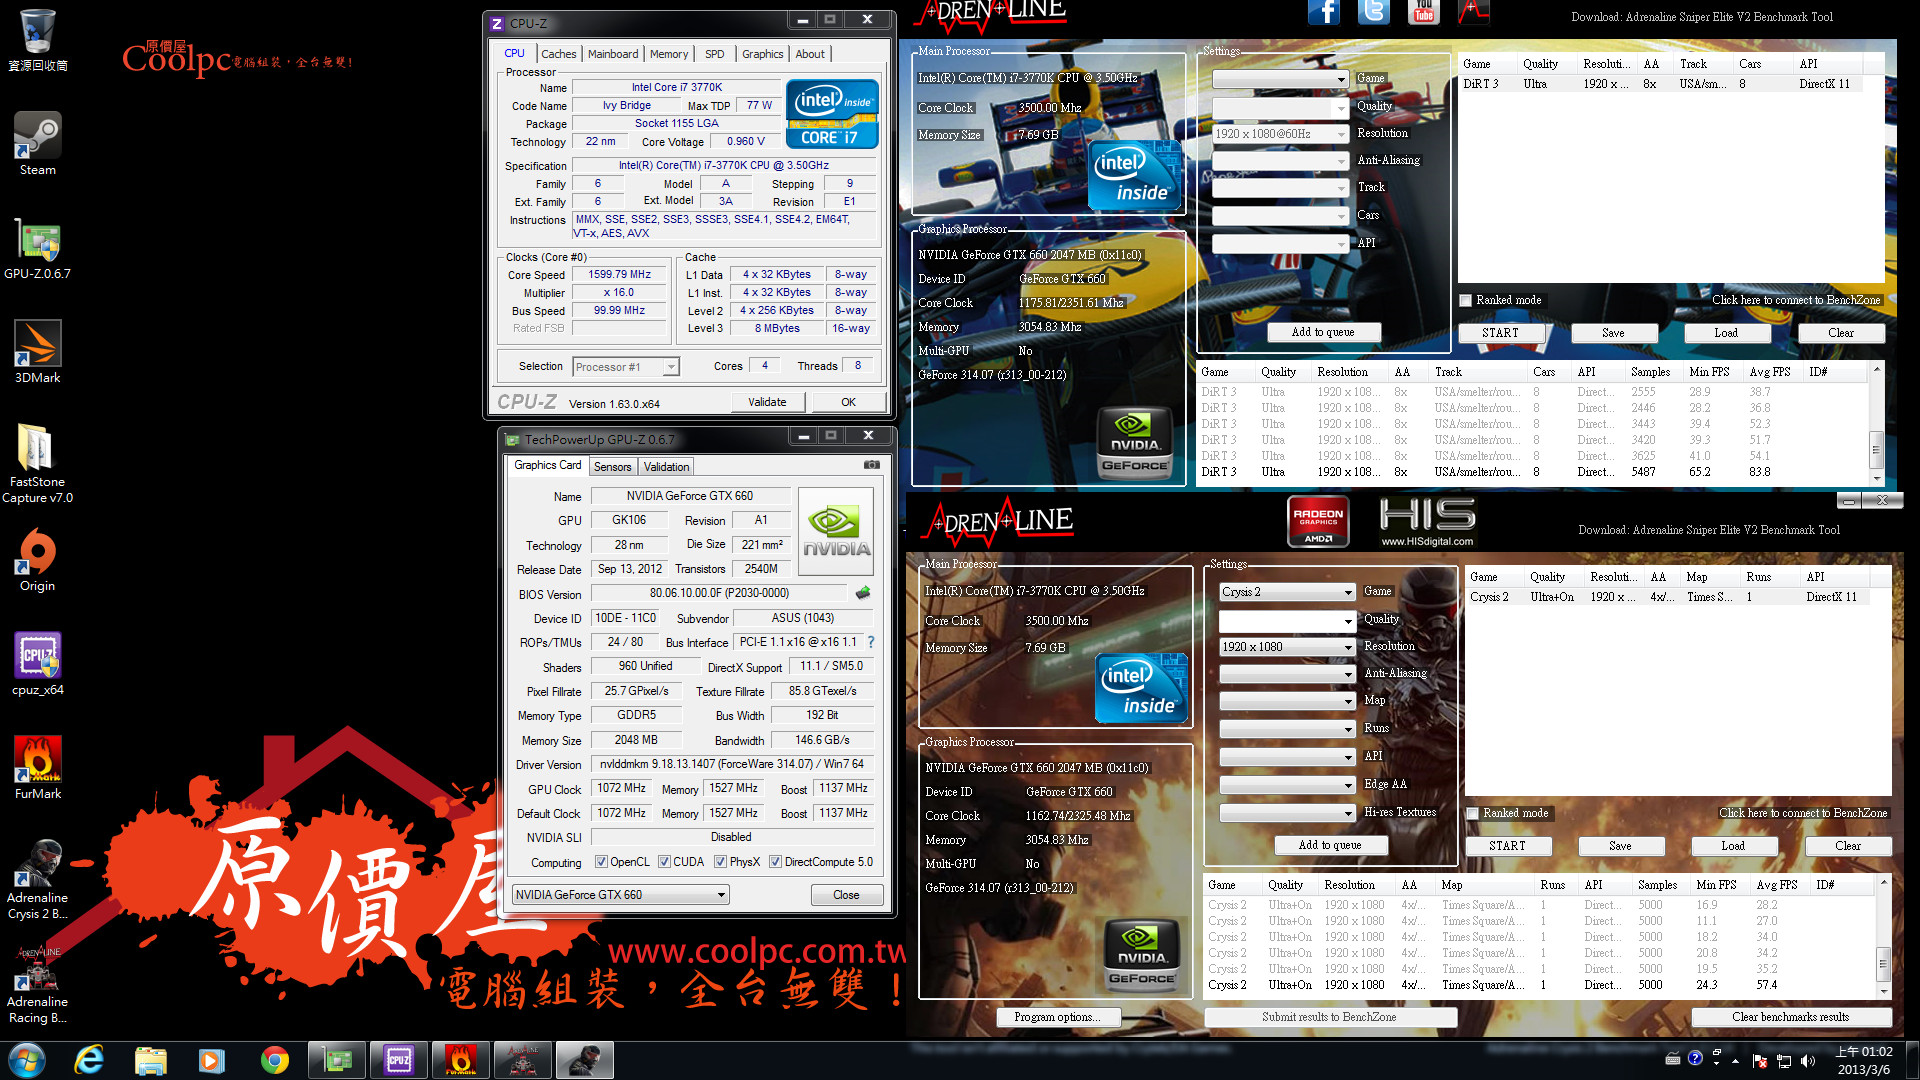
Task: Open the Windows Start orb
Action: coord(26,1060)
